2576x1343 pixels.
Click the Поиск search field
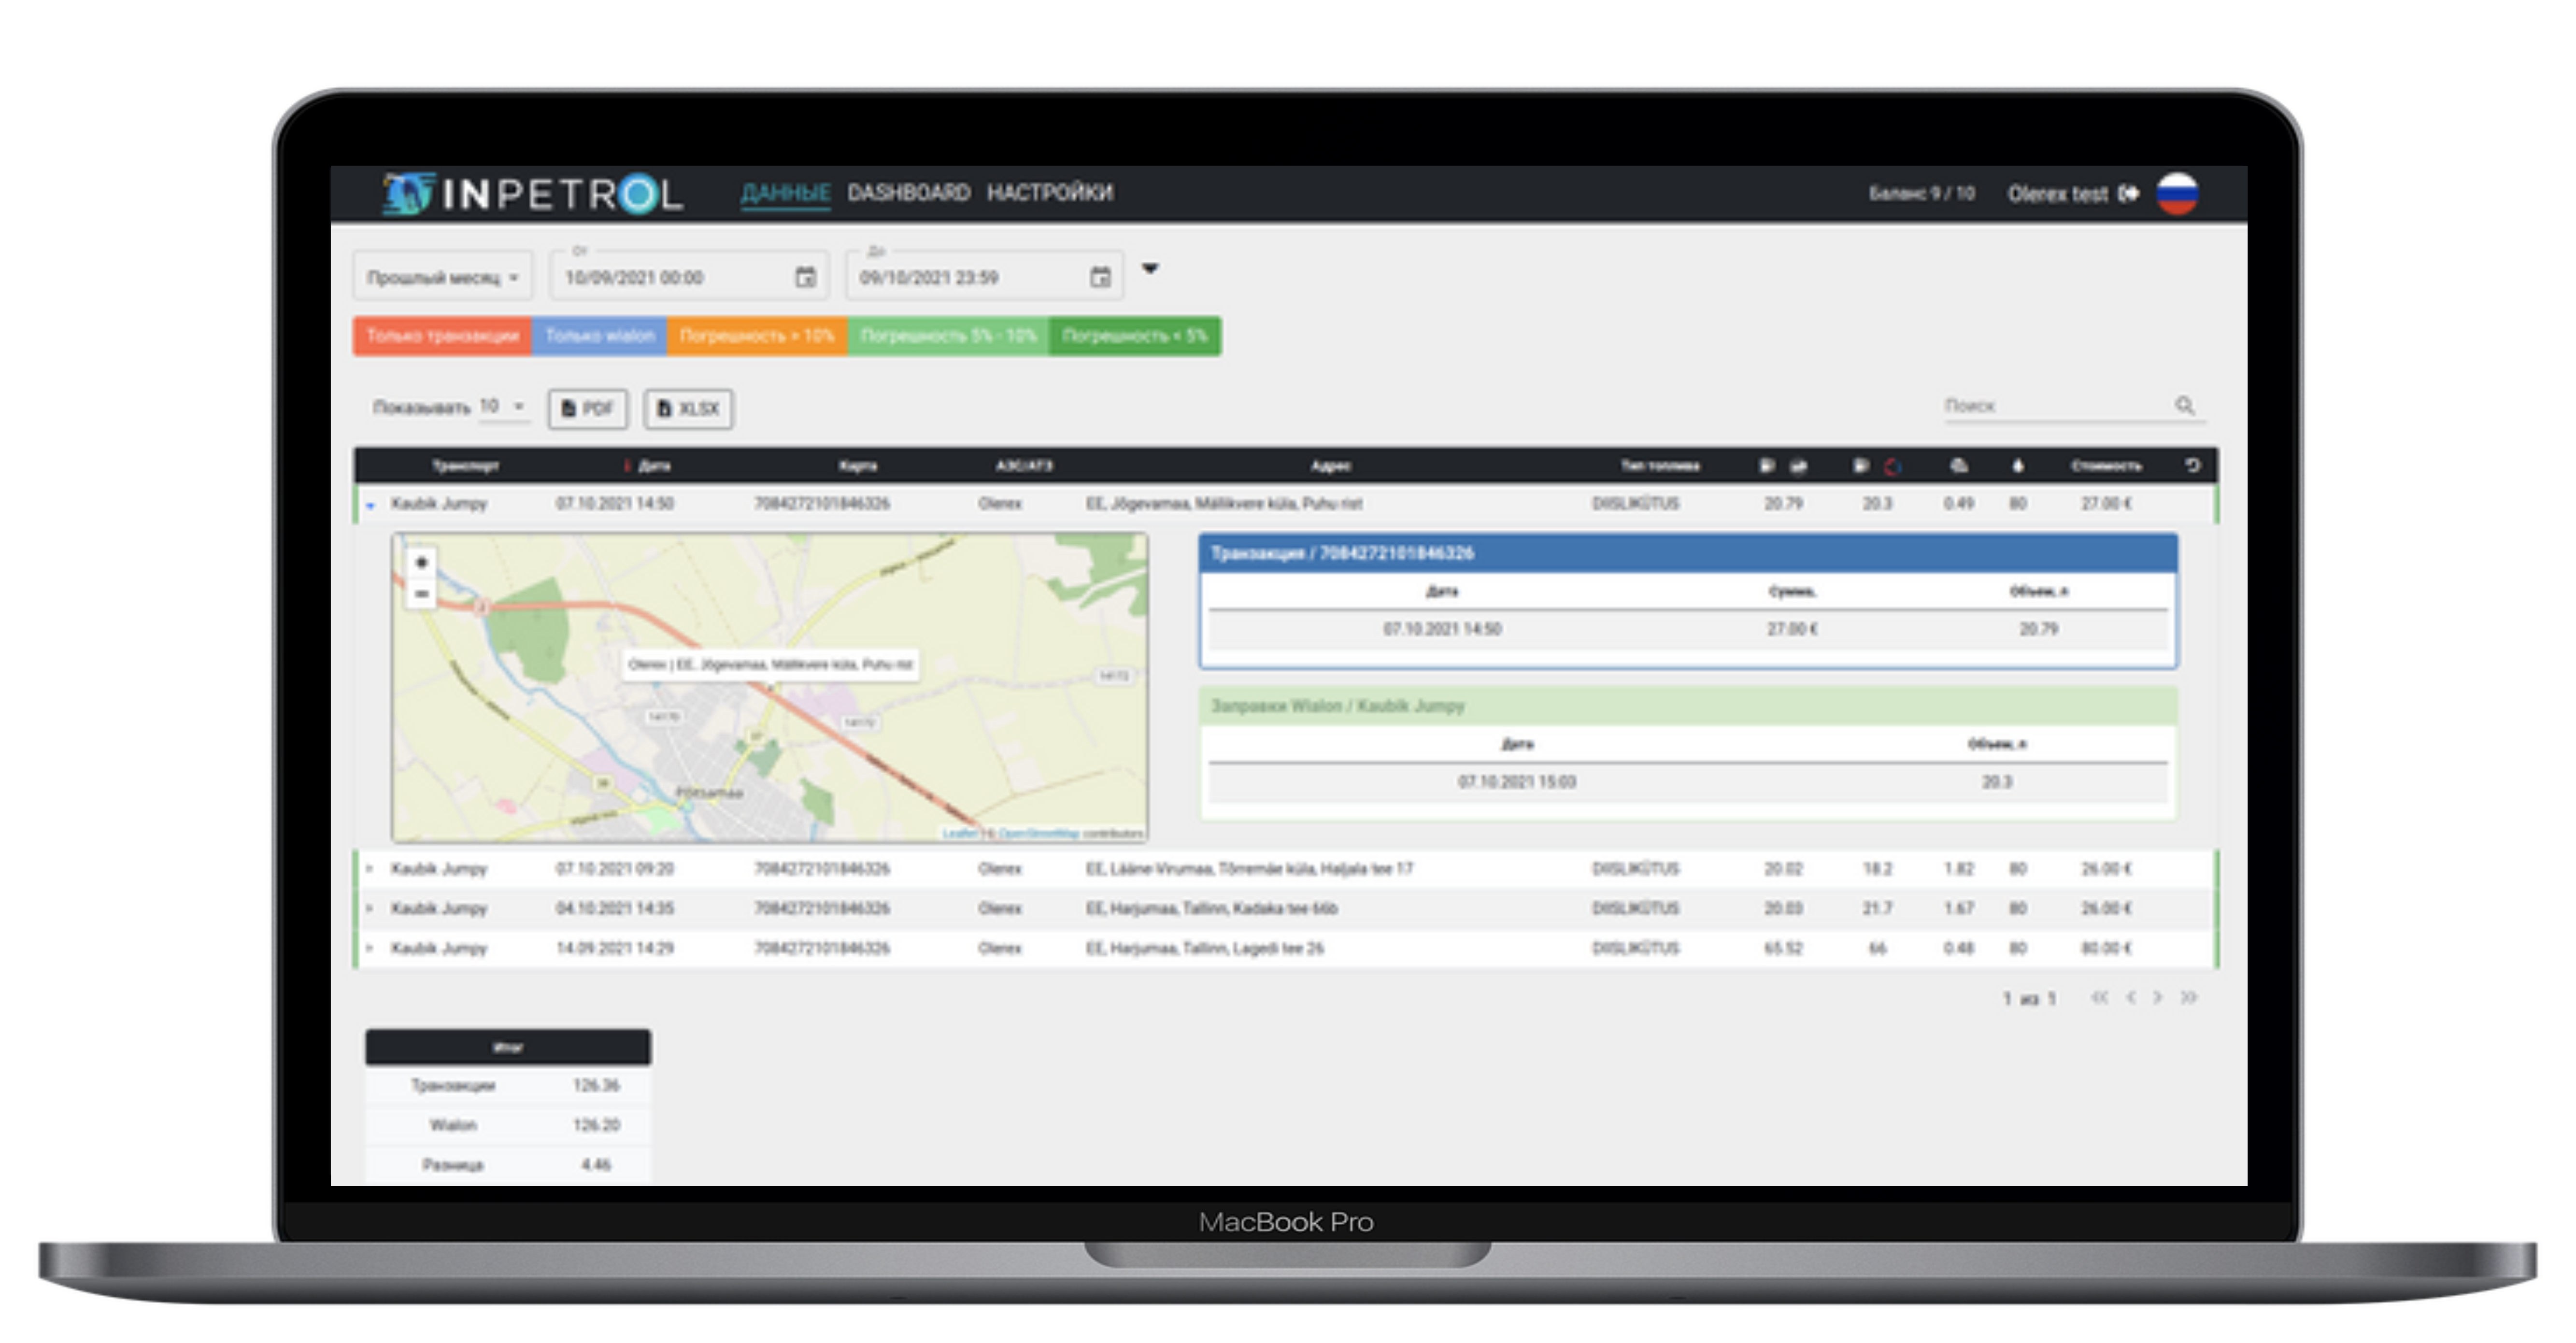point(2050,405)
